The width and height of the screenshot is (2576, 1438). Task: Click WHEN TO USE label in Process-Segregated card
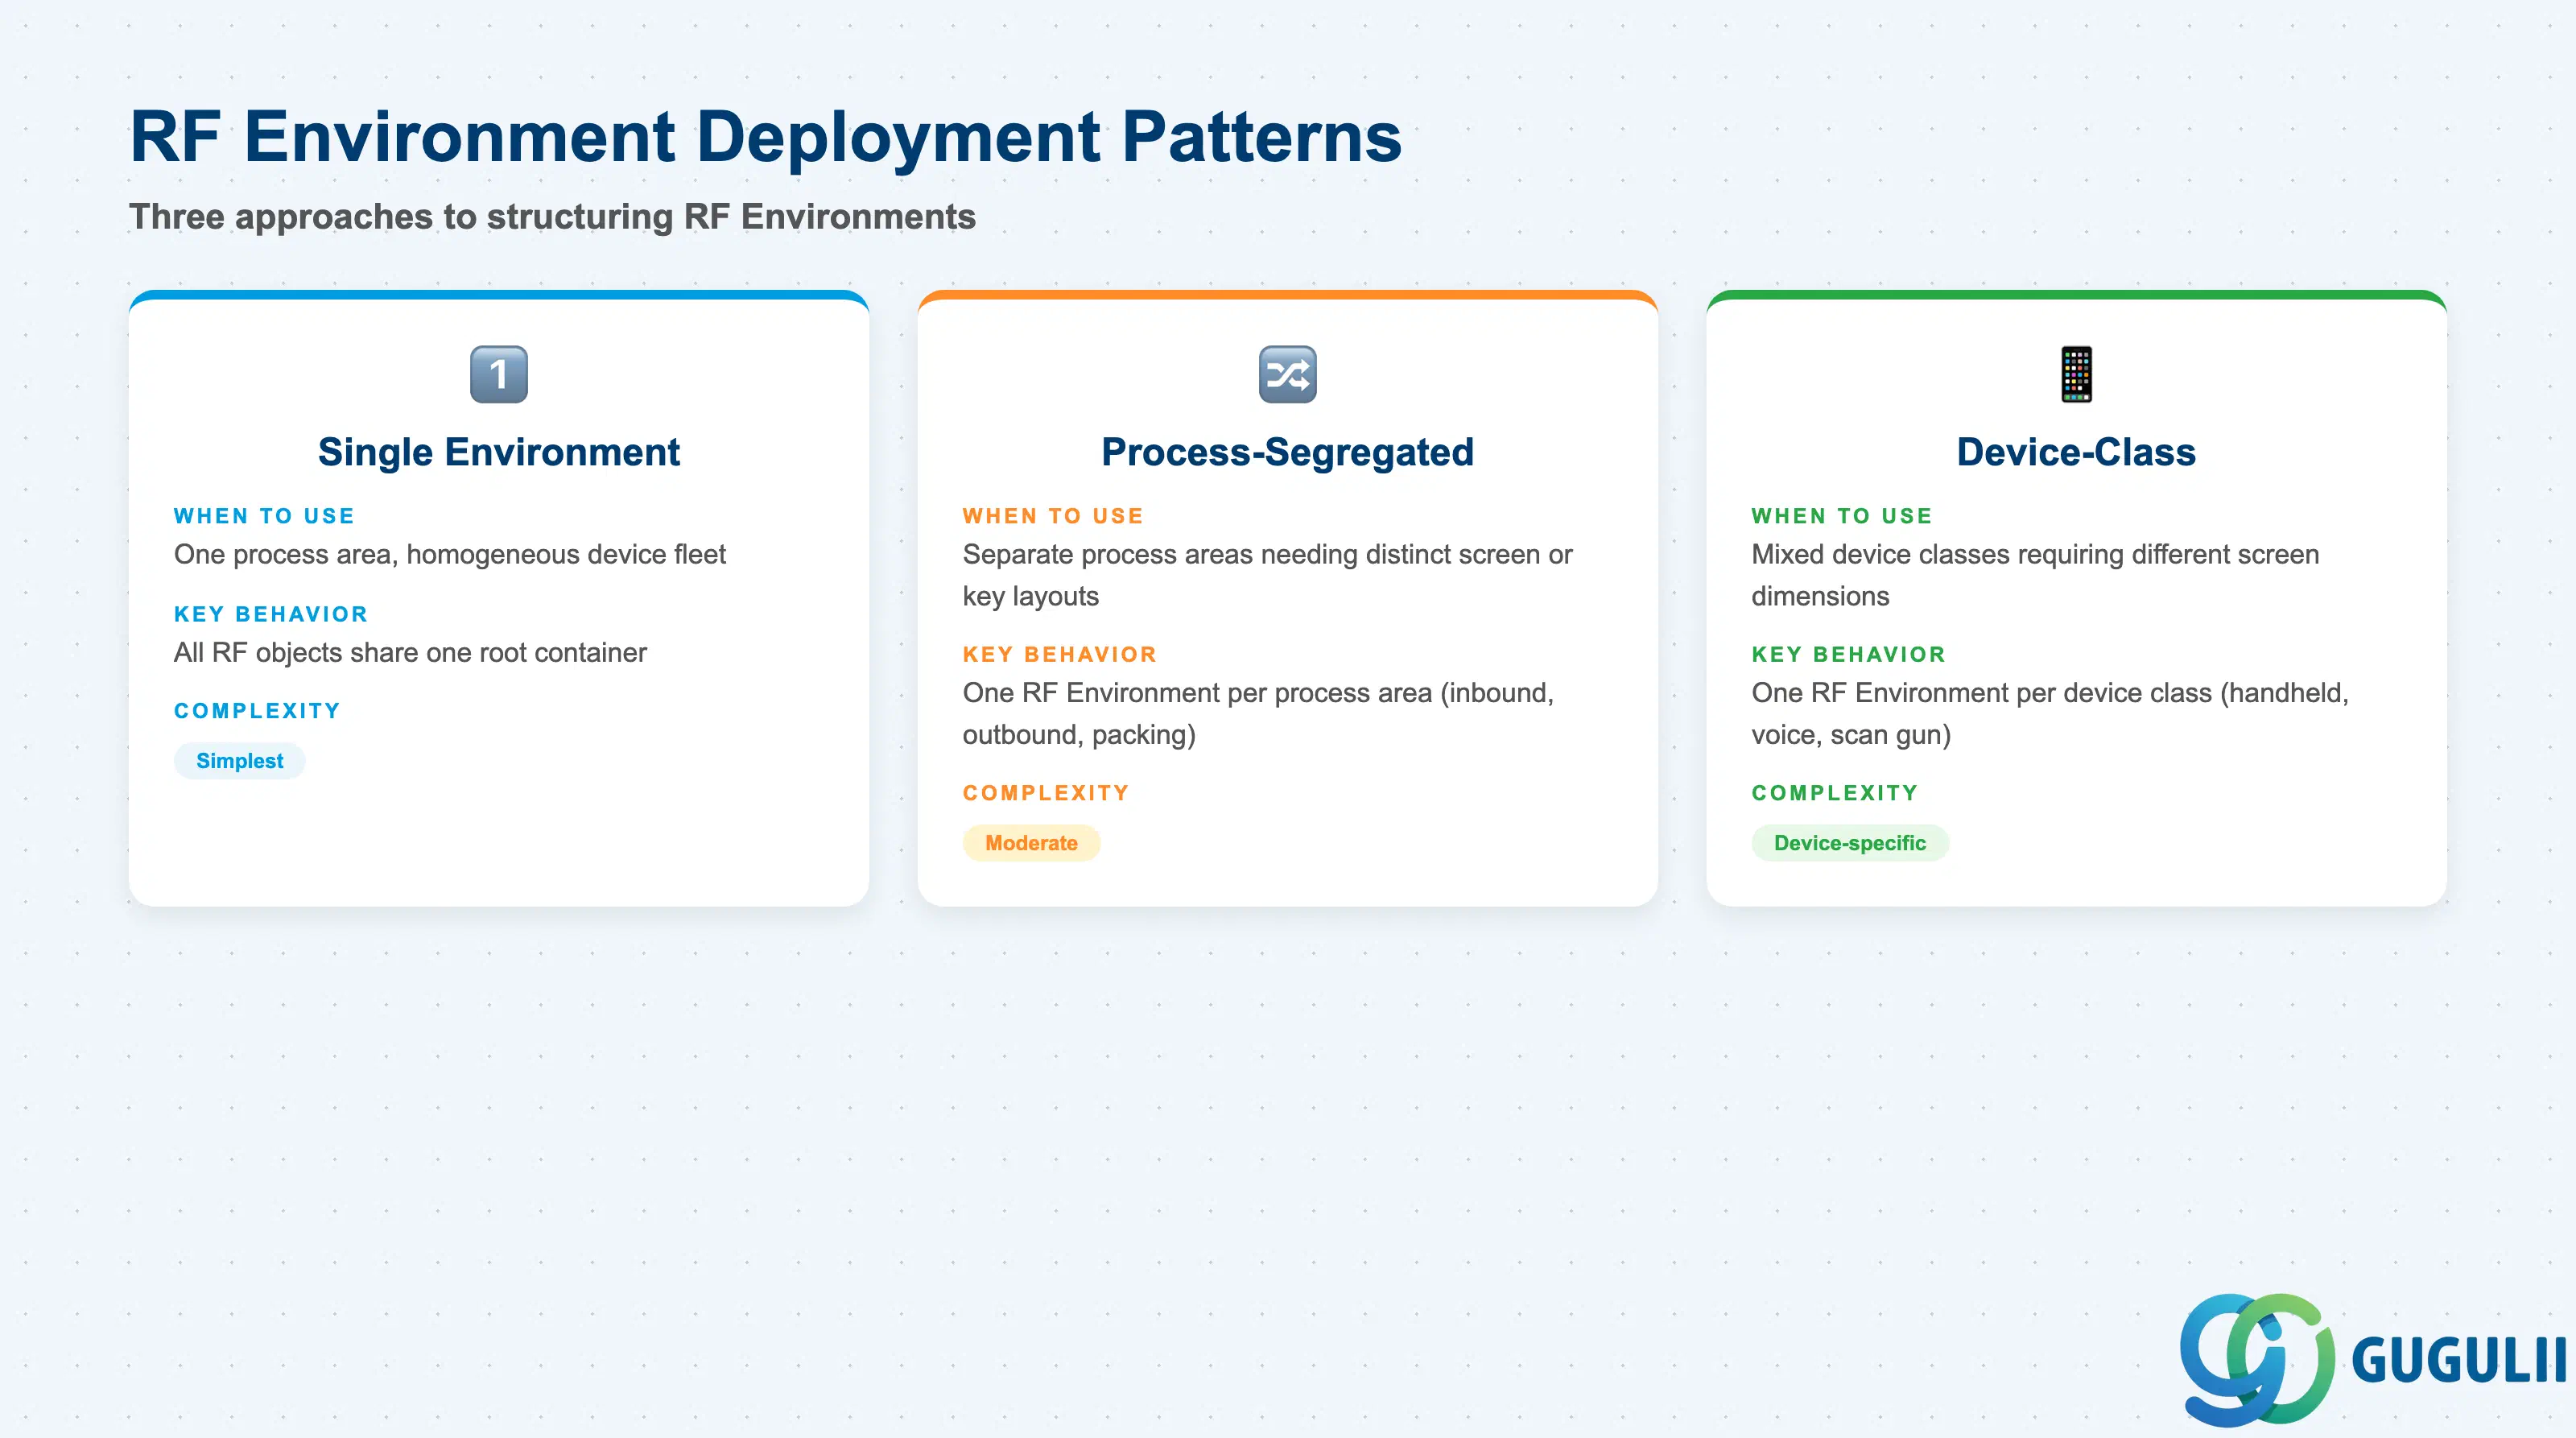coord(1053,516)
